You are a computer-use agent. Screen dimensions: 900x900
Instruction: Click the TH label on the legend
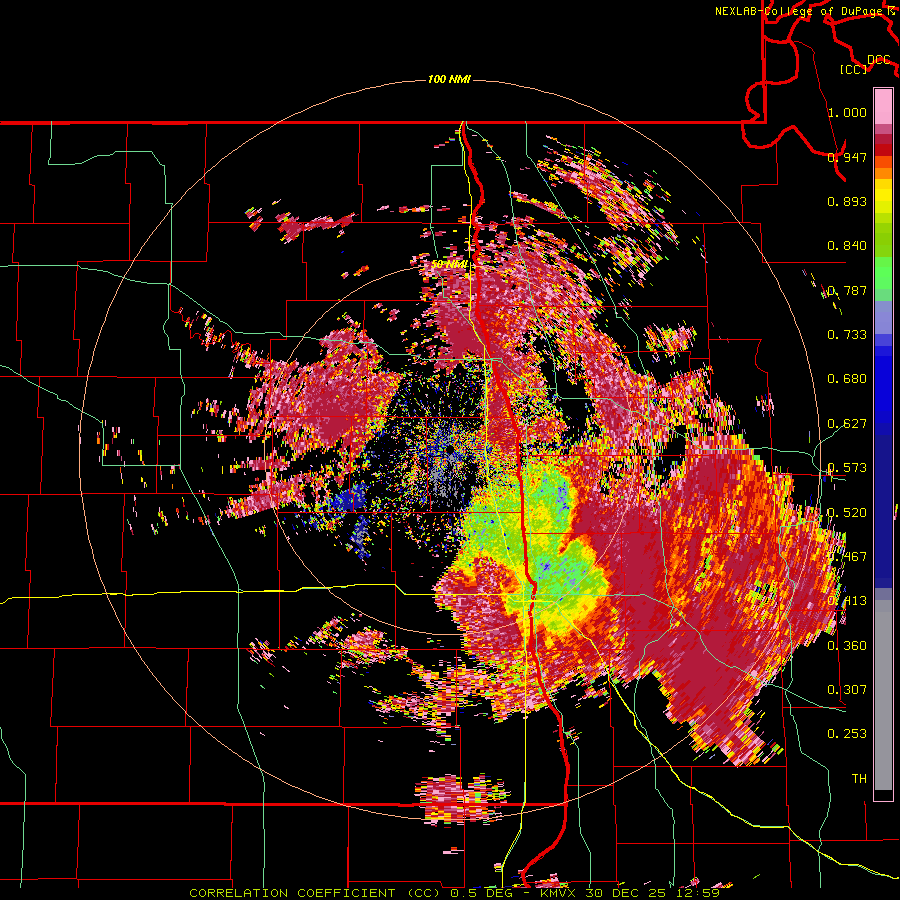coord(859,779)
